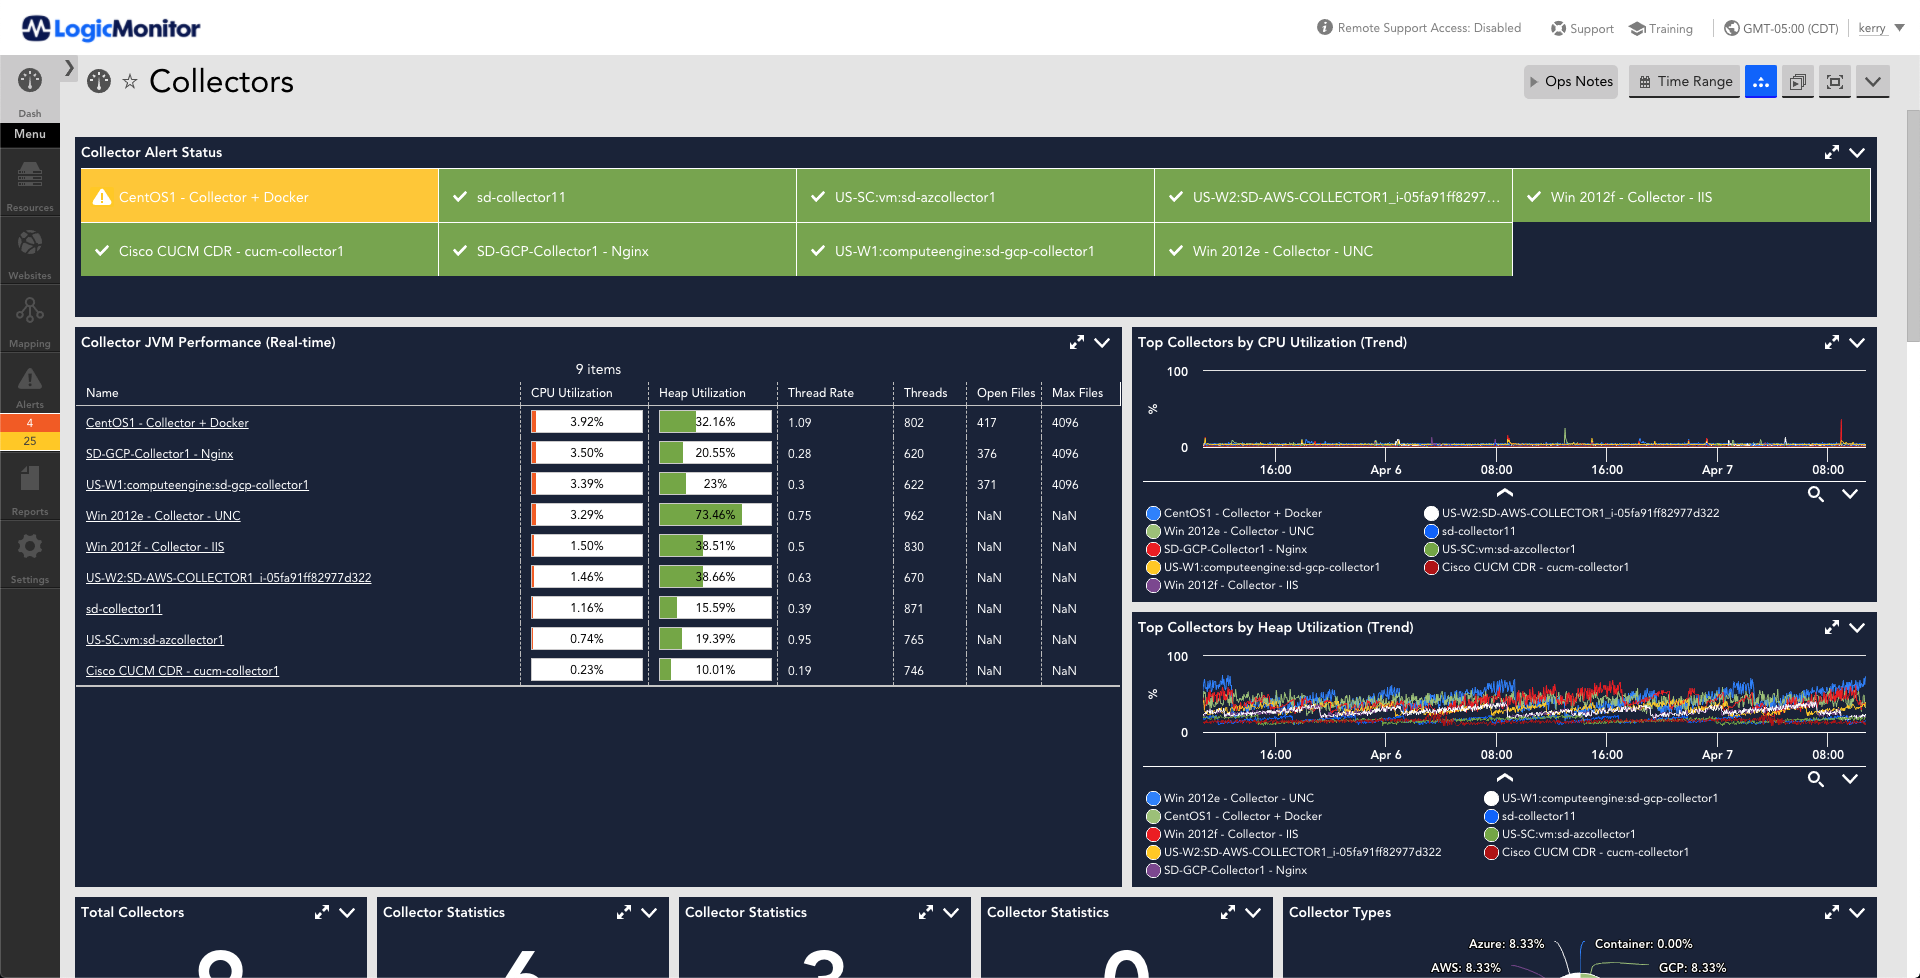This screenshot has width=1920, height=978.
Task: Enter fullscreen mode using the toolbar icon
Action: point(1834,81)
